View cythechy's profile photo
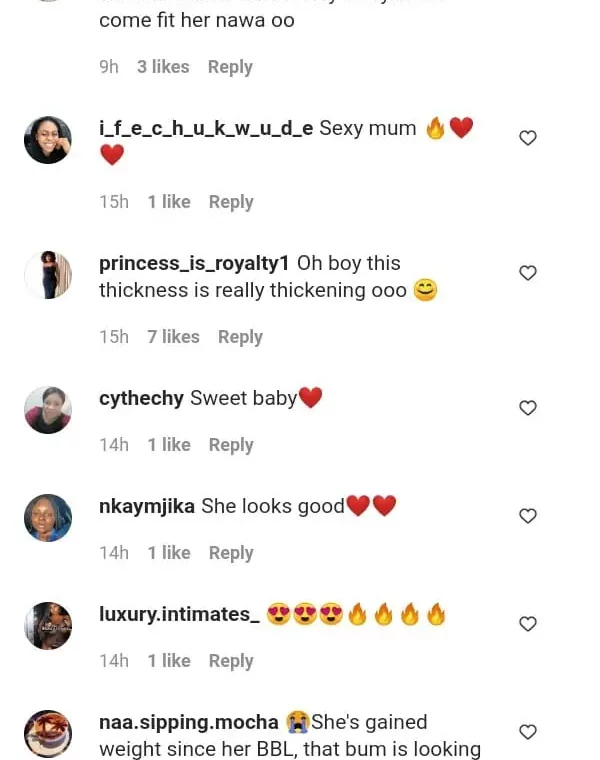 (48, 410)
